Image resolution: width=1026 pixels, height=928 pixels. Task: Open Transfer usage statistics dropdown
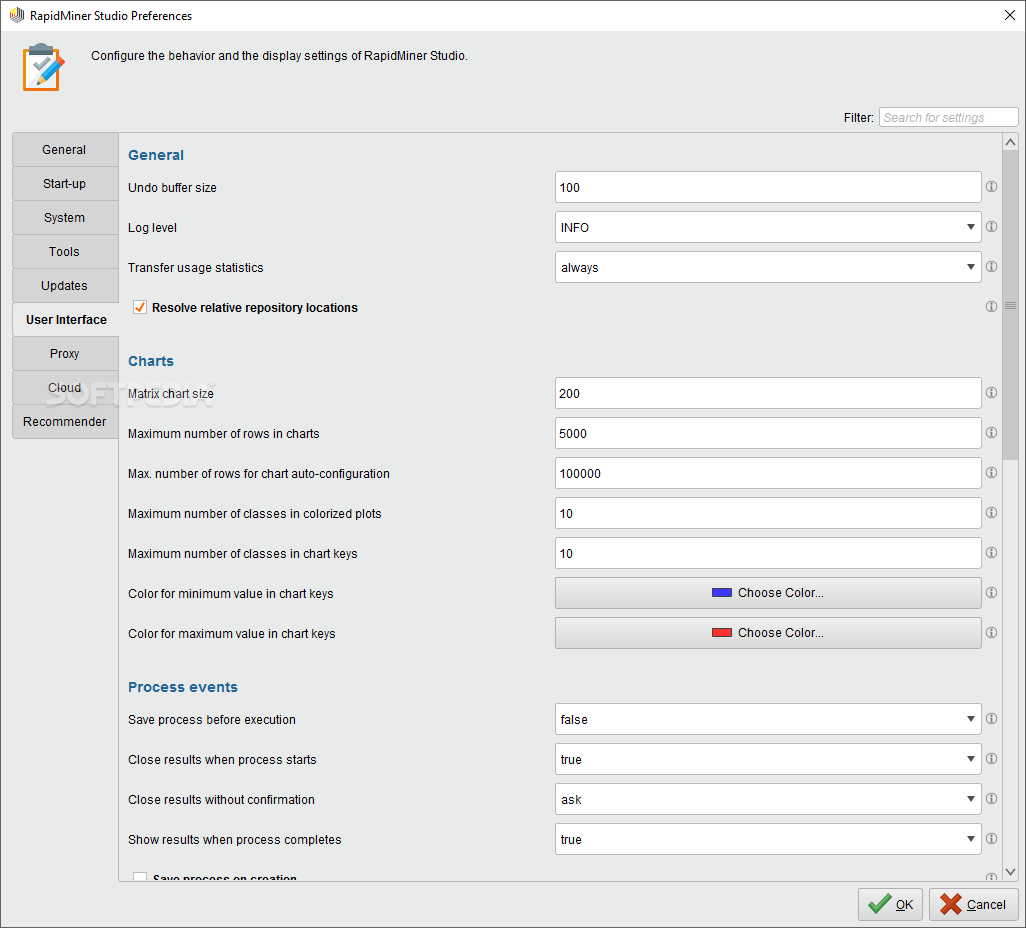pyautogui.click(x=768, y=267)
